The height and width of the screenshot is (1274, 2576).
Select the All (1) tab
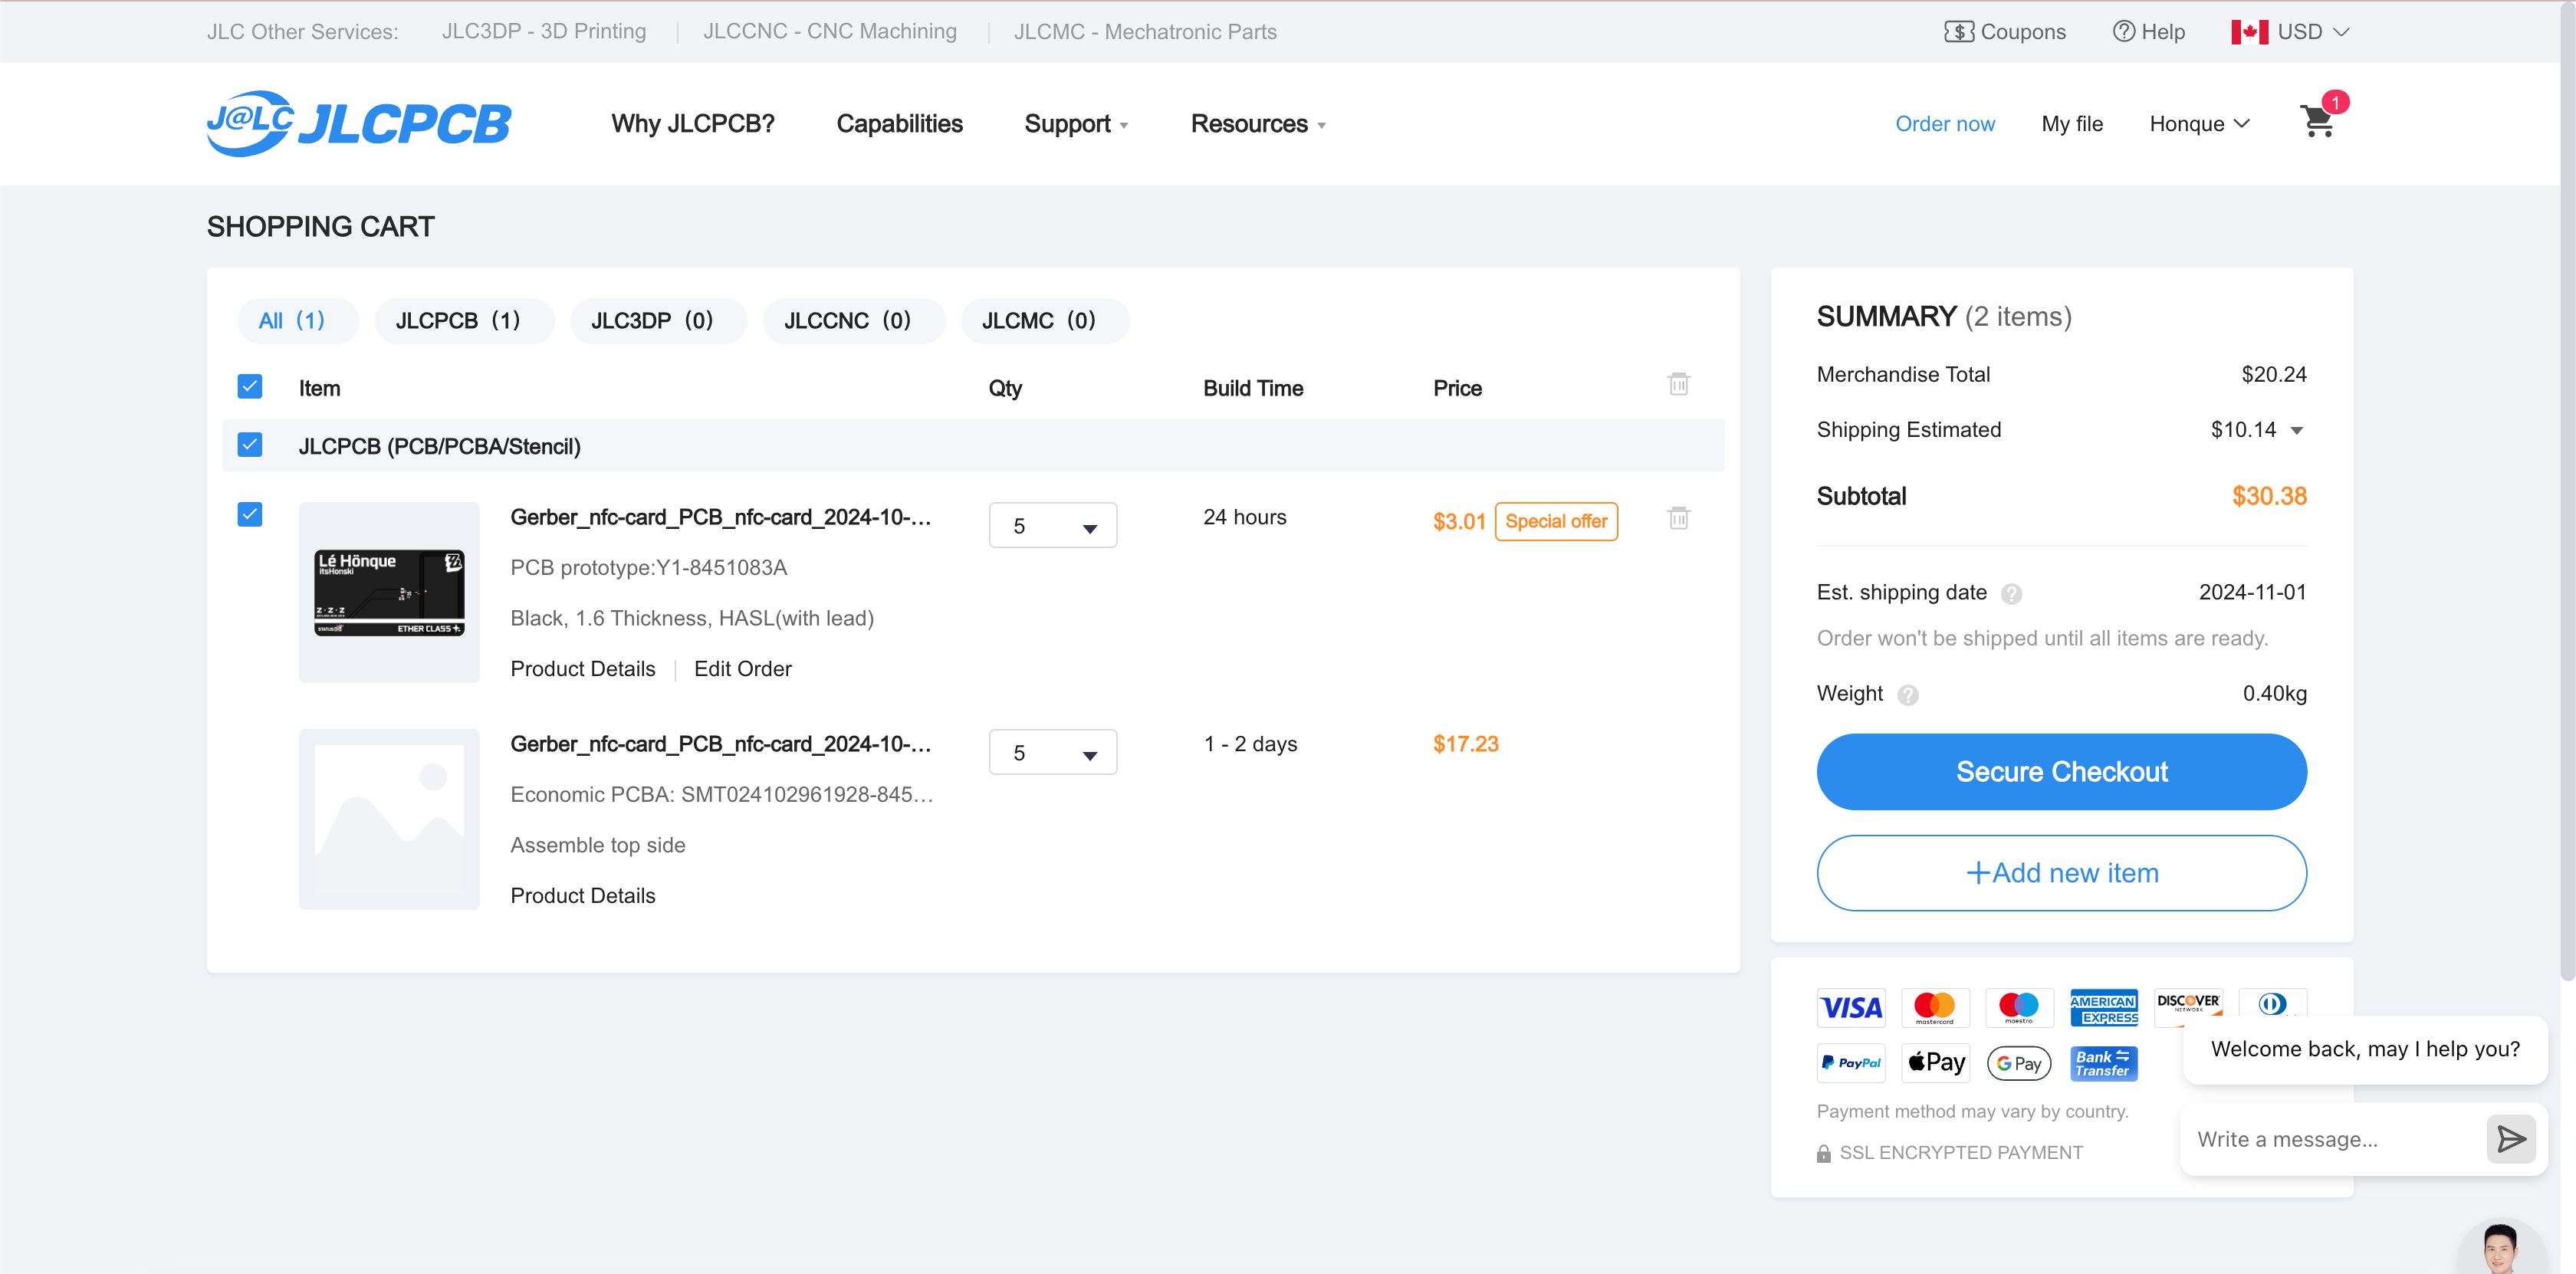click(297, 321)
